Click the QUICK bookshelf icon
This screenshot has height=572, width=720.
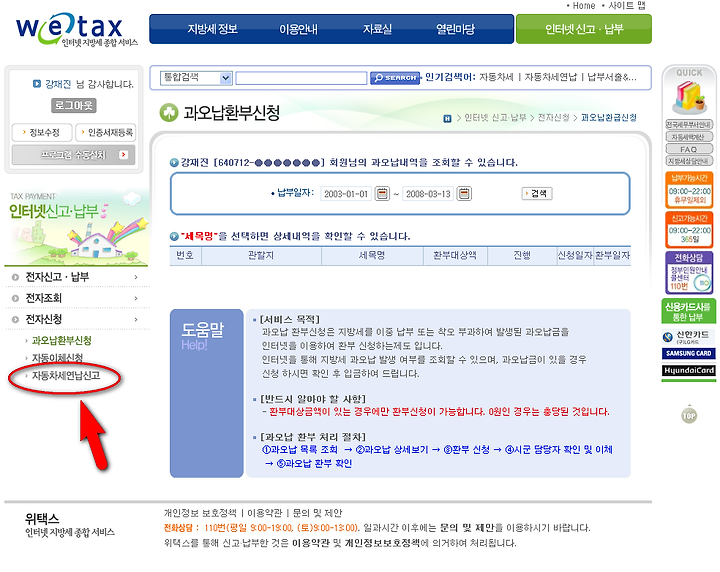click(x=688, y=97)
